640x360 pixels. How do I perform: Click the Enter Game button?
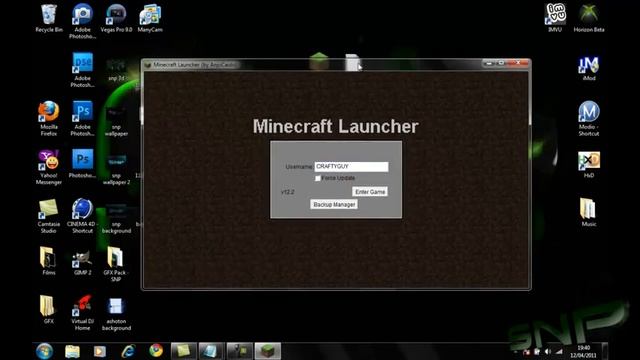click(370, 192)
